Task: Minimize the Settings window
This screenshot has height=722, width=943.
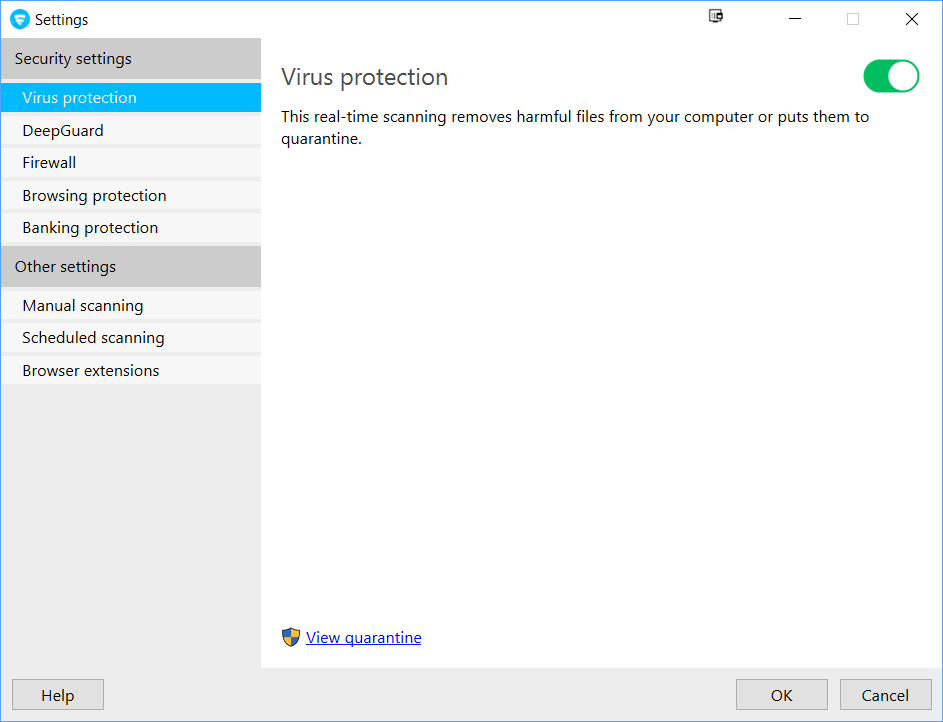Action: point(795,19)
